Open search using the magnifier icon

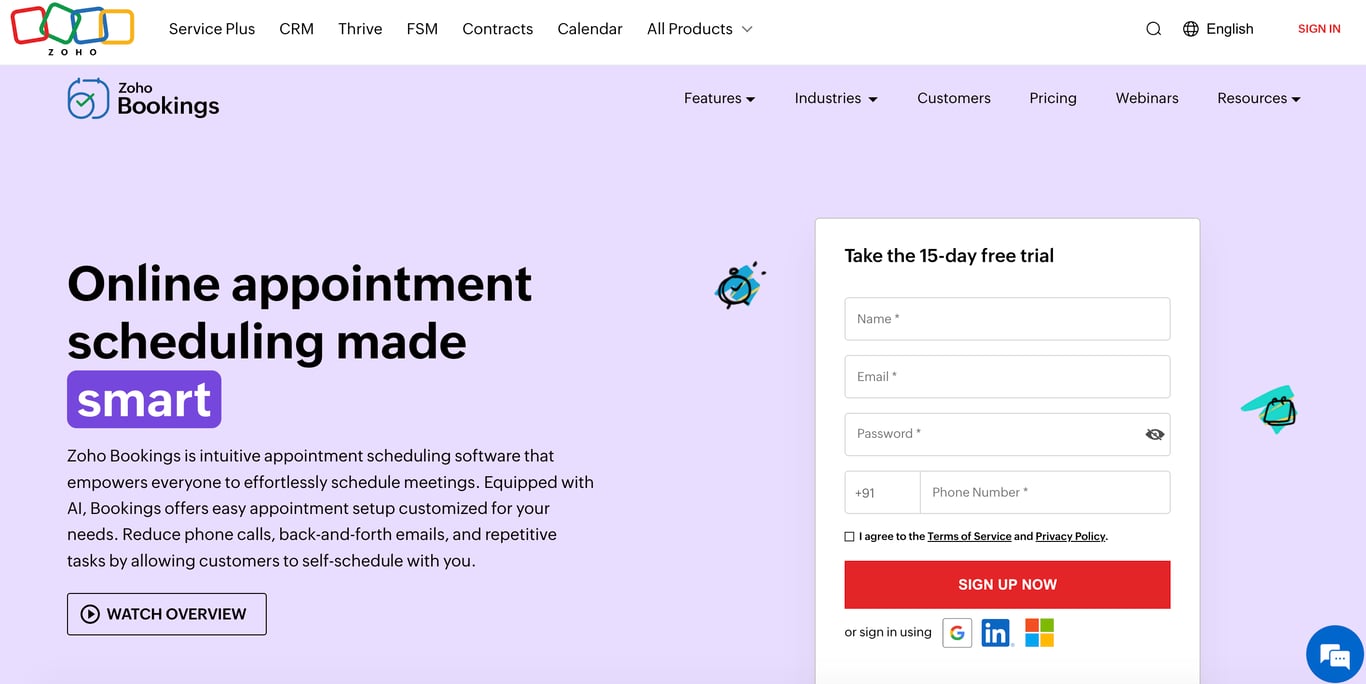pos(1153,28)
